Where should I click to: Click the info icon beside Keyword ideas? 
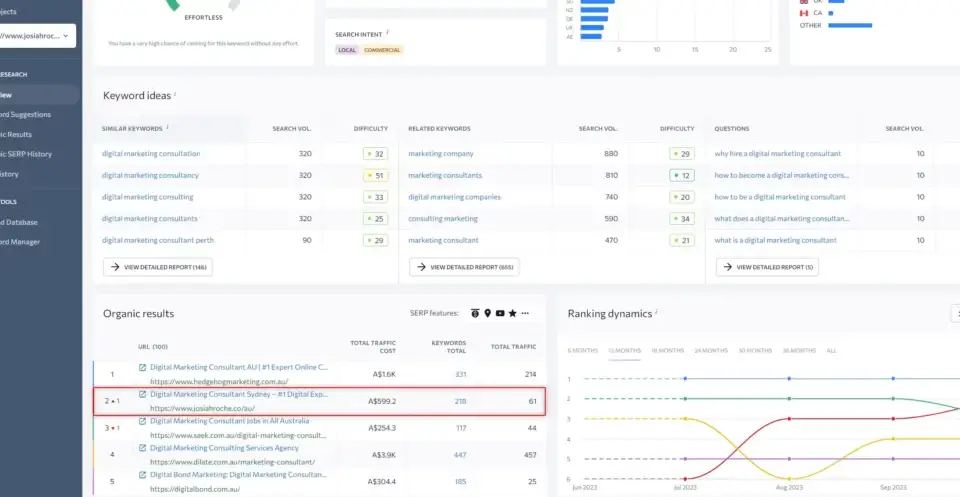[175, 94]
